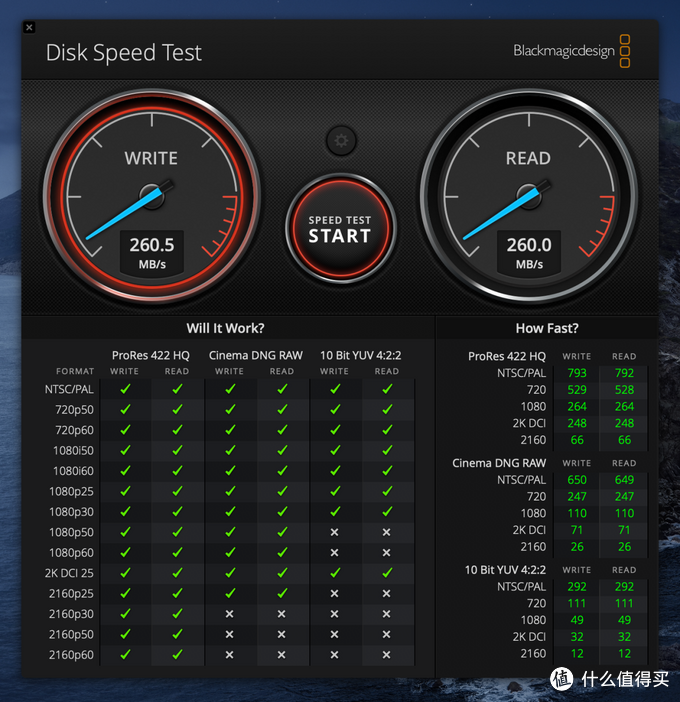680x702 pixels.
Task: Close the Disk Speed Test window
Action: point(29,27)
